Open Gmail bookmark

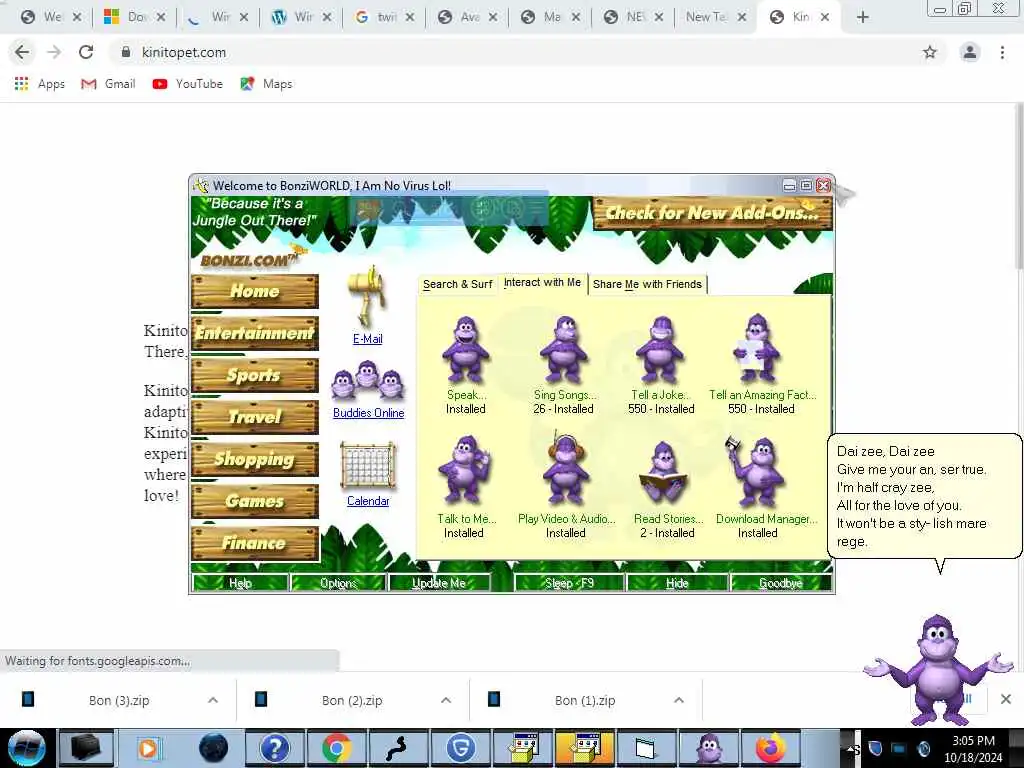(x=108, y=84)
